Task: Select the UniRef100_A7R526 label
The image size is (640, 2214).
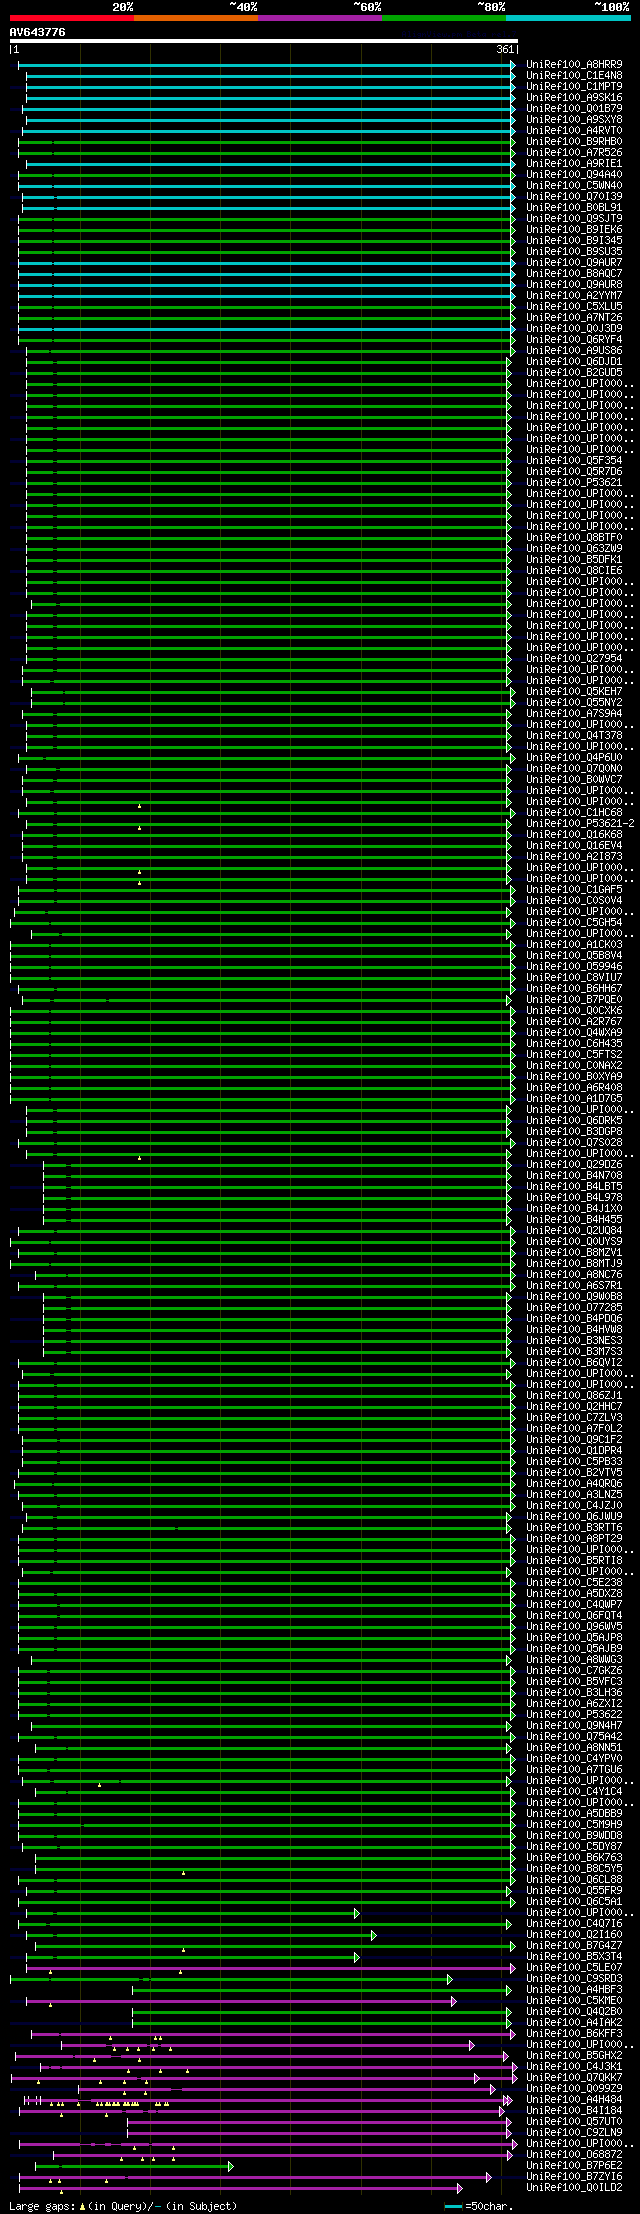Action: 574,153
